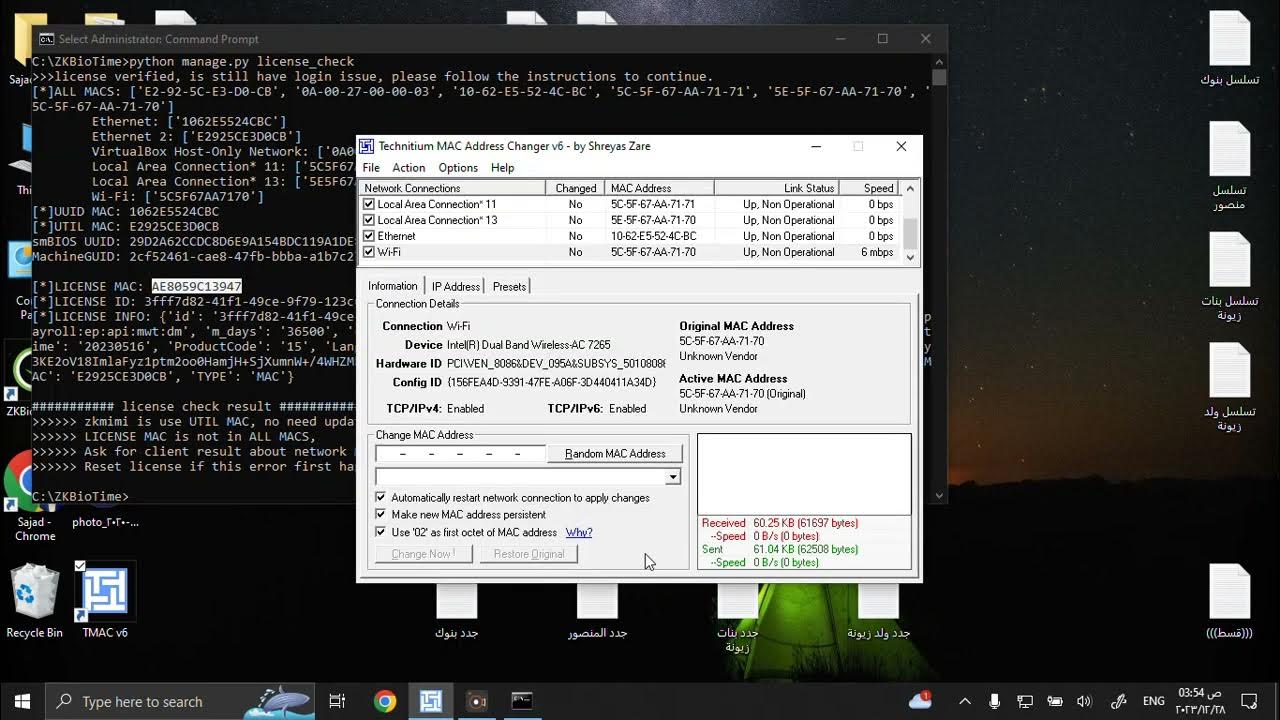This screenshot has height=720, width=1280.
Task: Click the Command Prompt vertical scrollbar
Action: 939,280
